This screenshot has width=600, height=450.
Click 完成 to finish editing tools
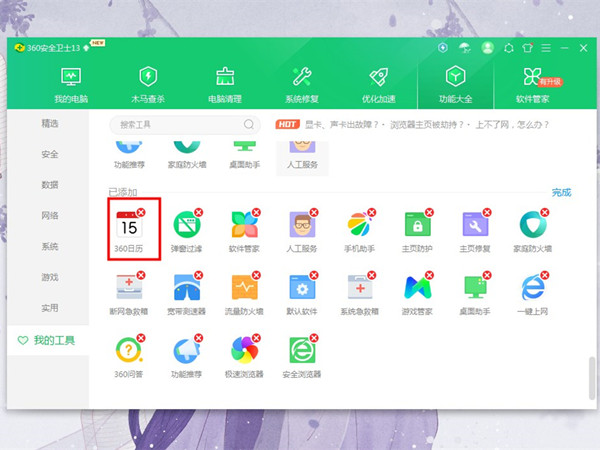tap(561, 192)
